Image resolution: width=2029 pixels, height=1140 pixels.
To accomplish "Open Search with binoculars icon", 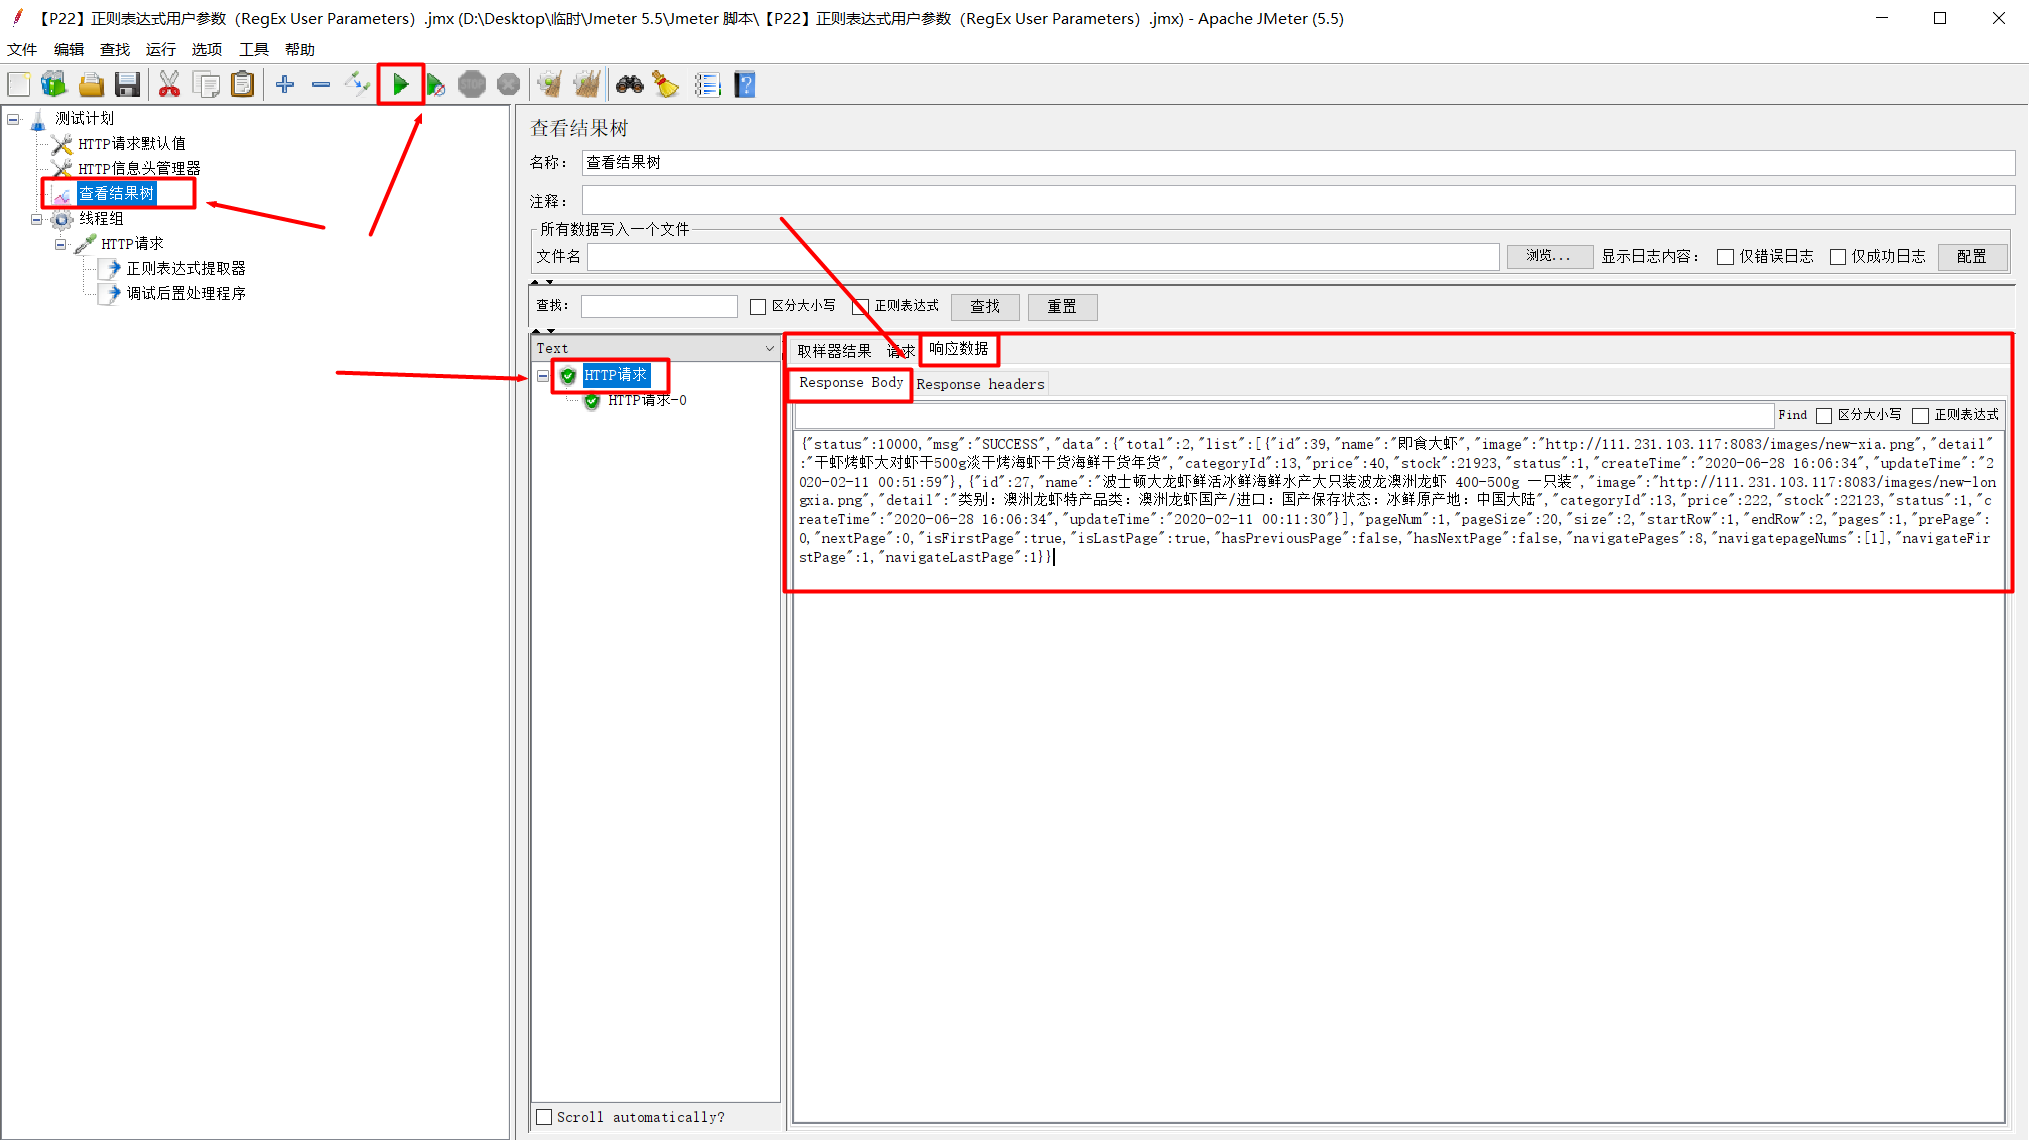I will 629,85.
